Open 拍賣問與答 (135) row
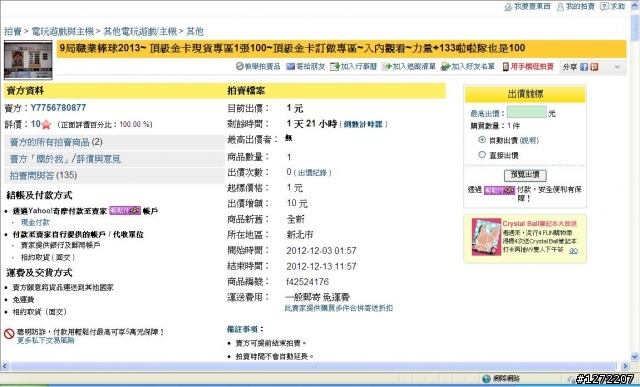Screen dimensions: 640x387 (x=114, y=176)
